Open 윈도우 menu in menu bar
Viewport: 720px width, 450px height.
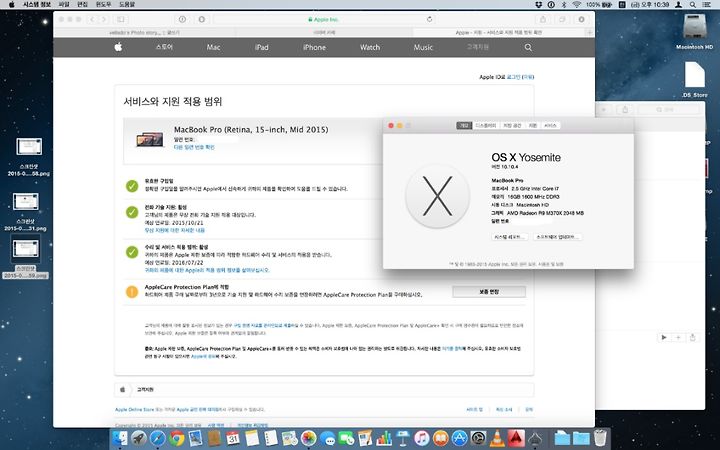(x=103, y=5)
